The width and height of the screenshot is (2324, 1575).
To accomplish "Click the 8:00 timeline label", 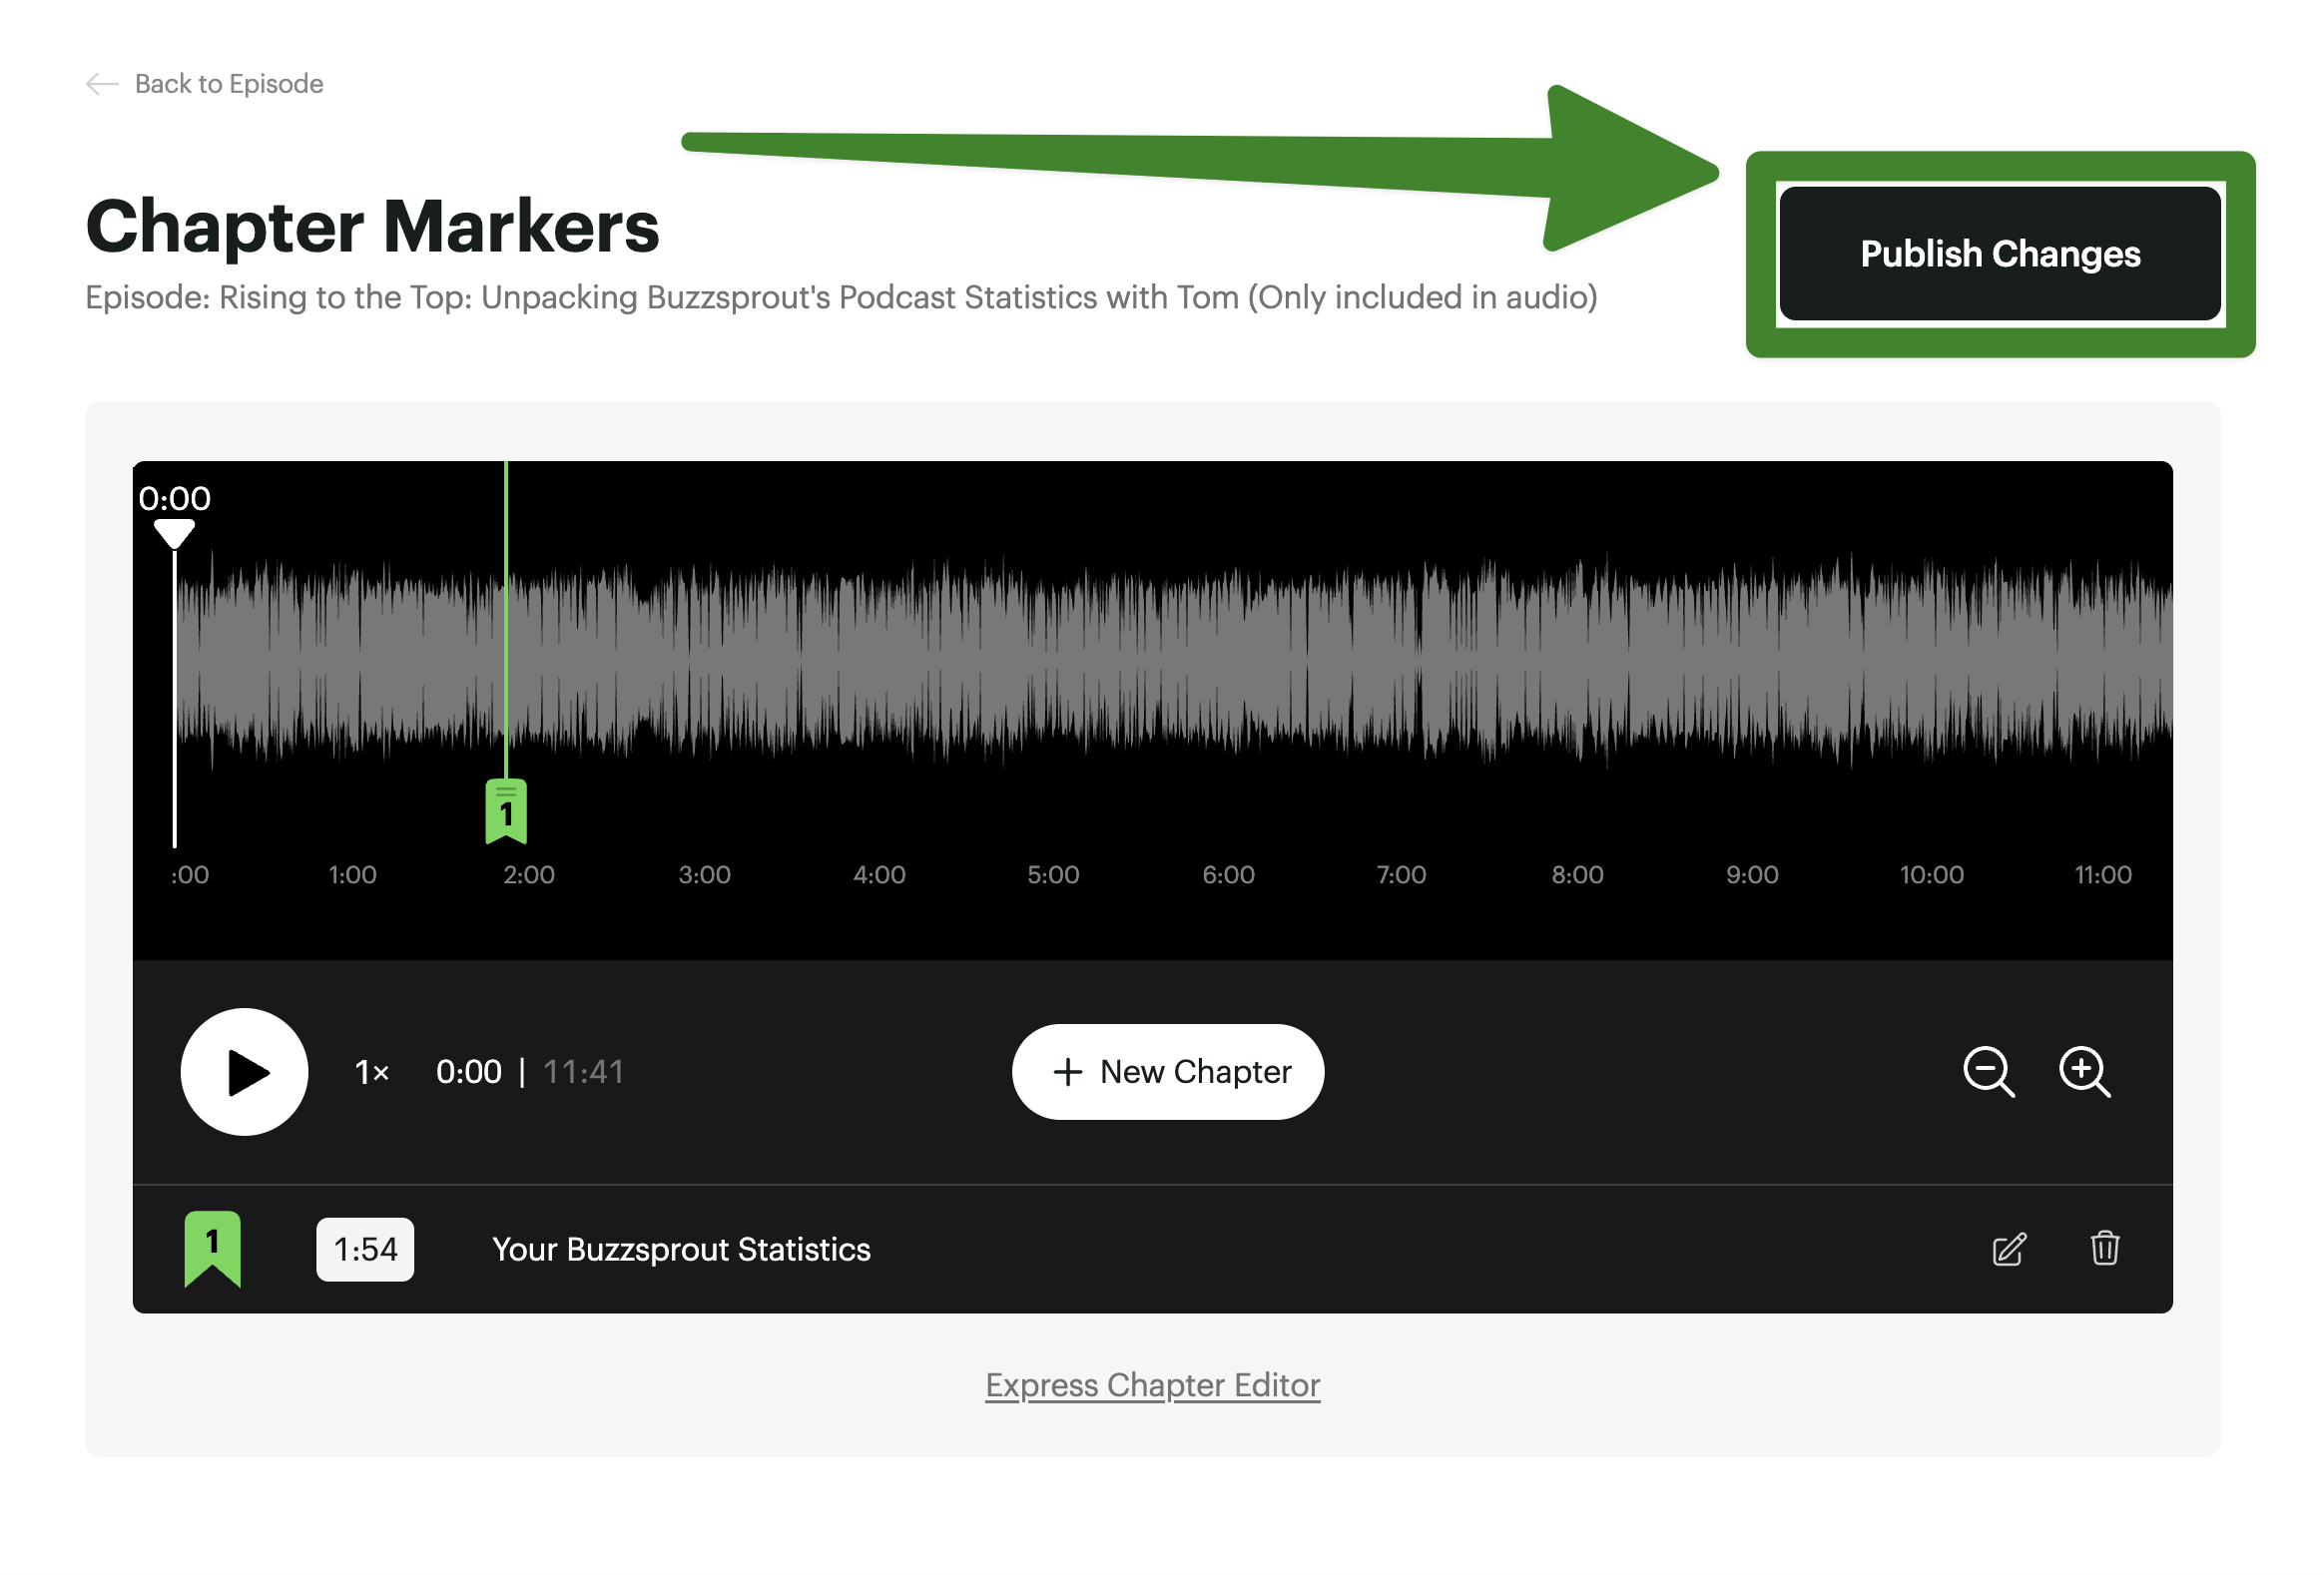I will pos(1577,875).
